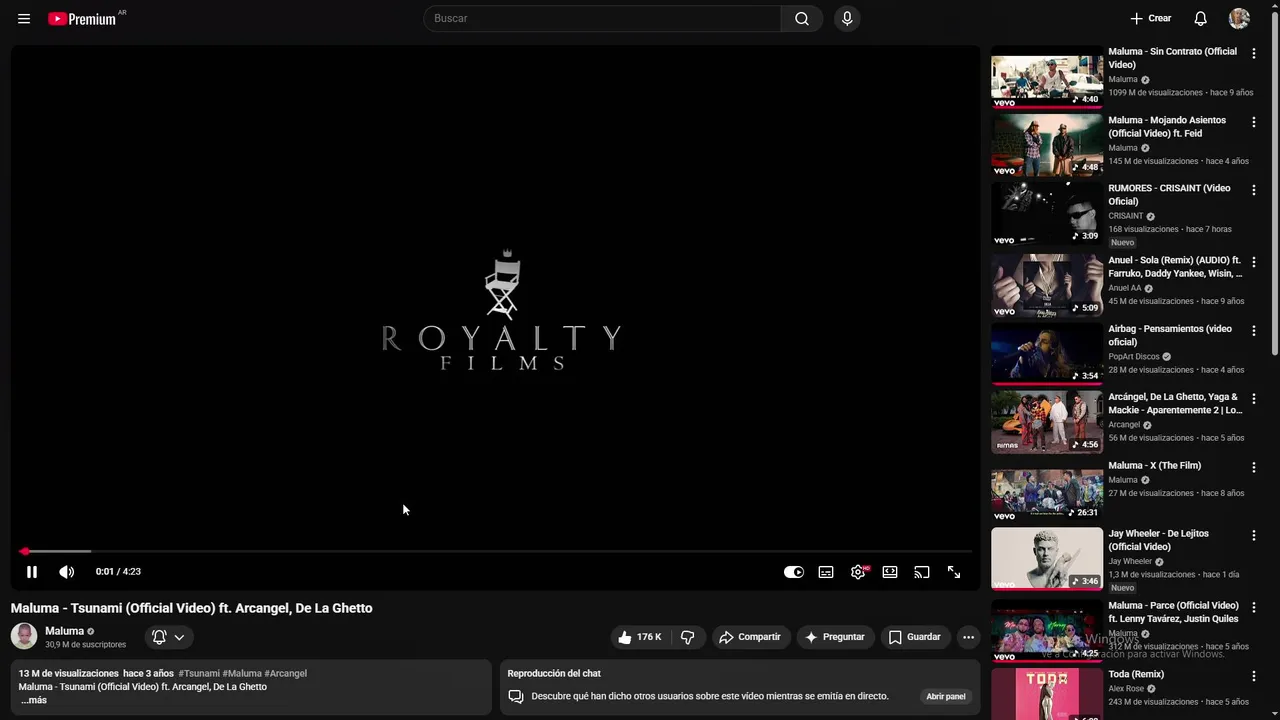This screenshot has height=720, width=1280.
Task: Open options for Sin Contrato video
Action: click(1254, 54)
